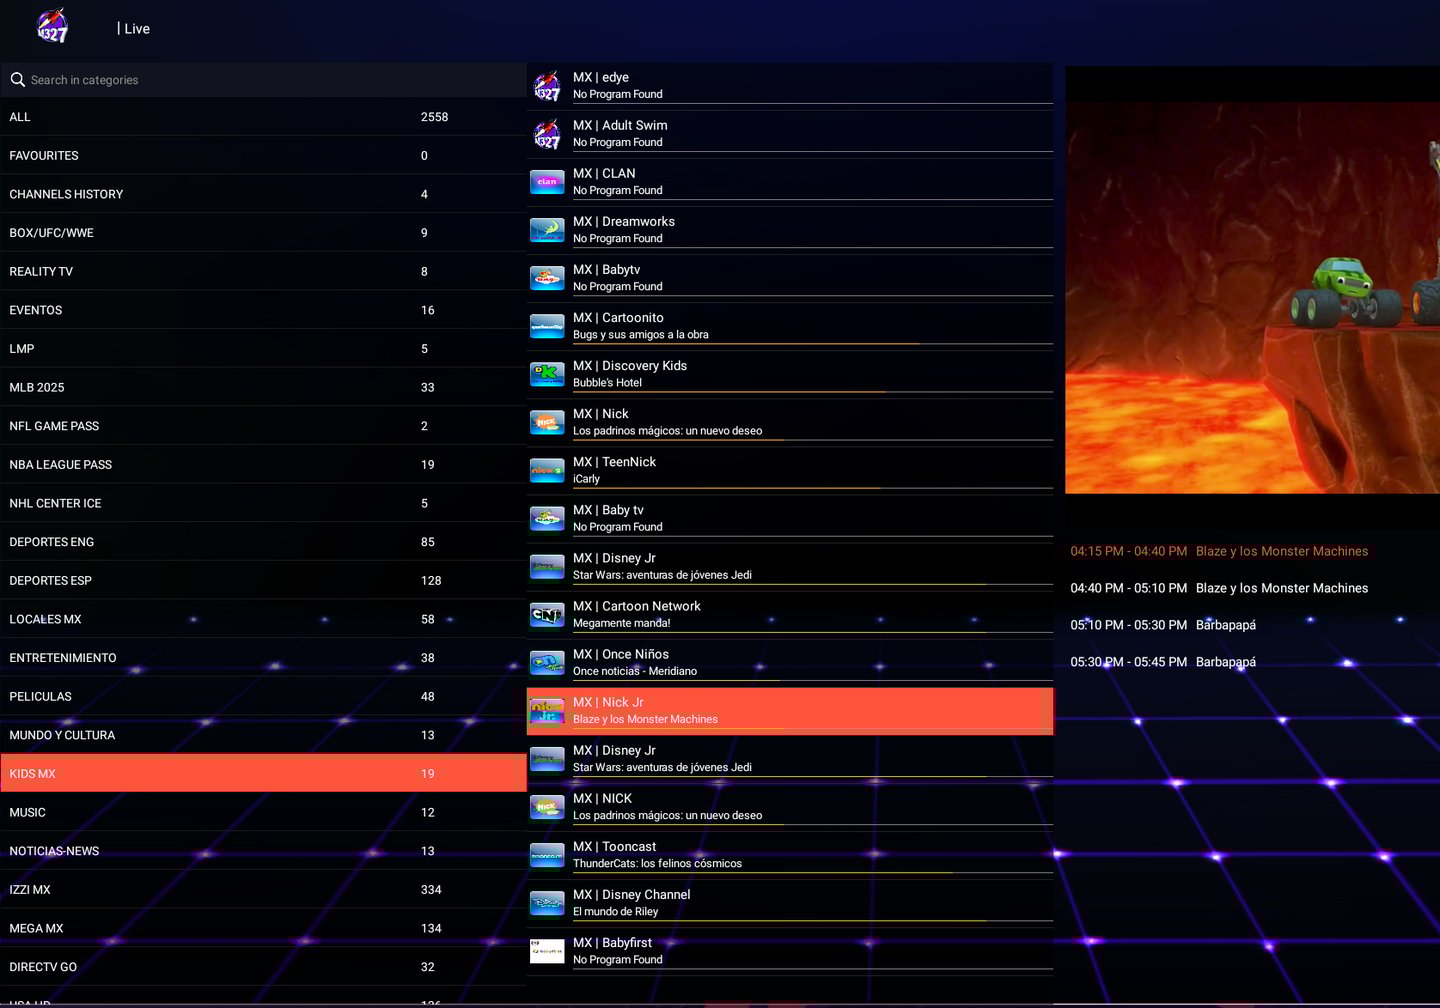Screen dimensions: 1440x1008
Task: Play the MX | Adult Swim channel
Action: click(x=790, y=133)
